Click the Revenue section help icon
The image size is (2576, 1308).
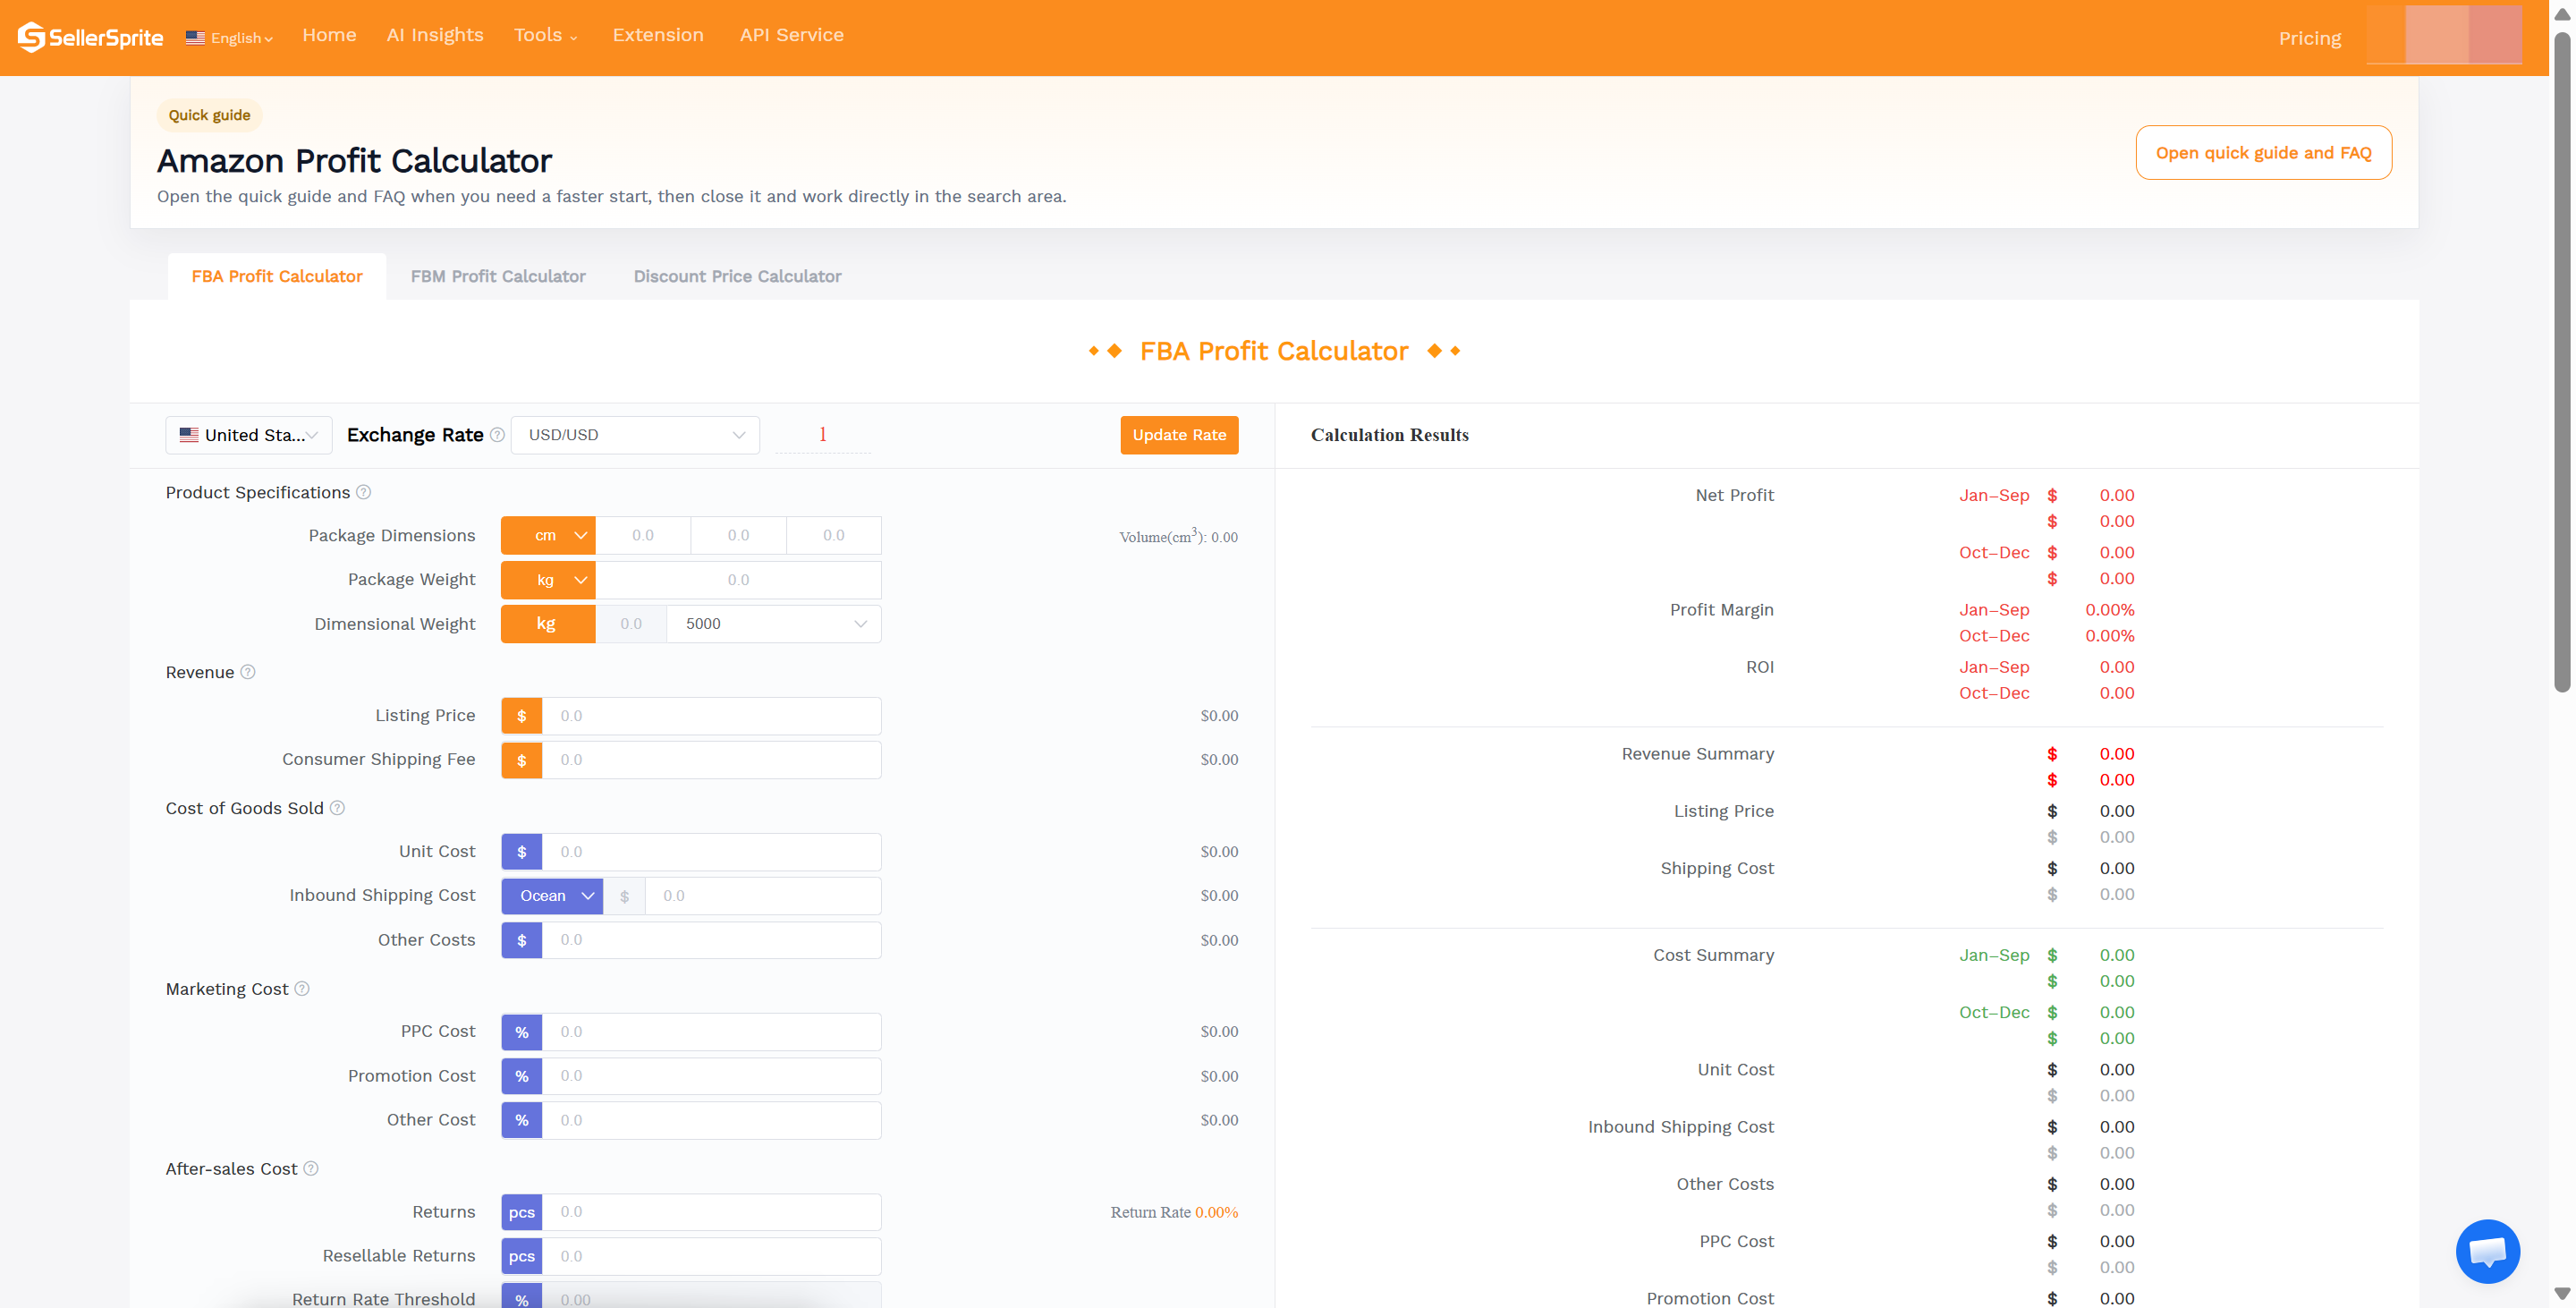[249, 672]
